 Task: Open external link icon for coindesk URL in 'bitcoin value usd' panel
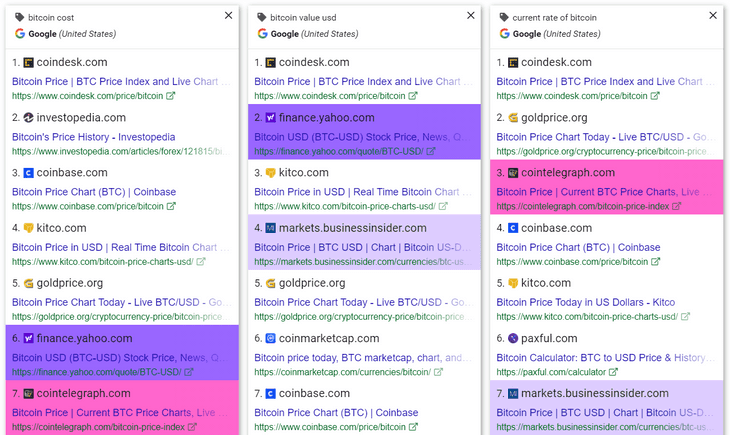tap(413, 95)
